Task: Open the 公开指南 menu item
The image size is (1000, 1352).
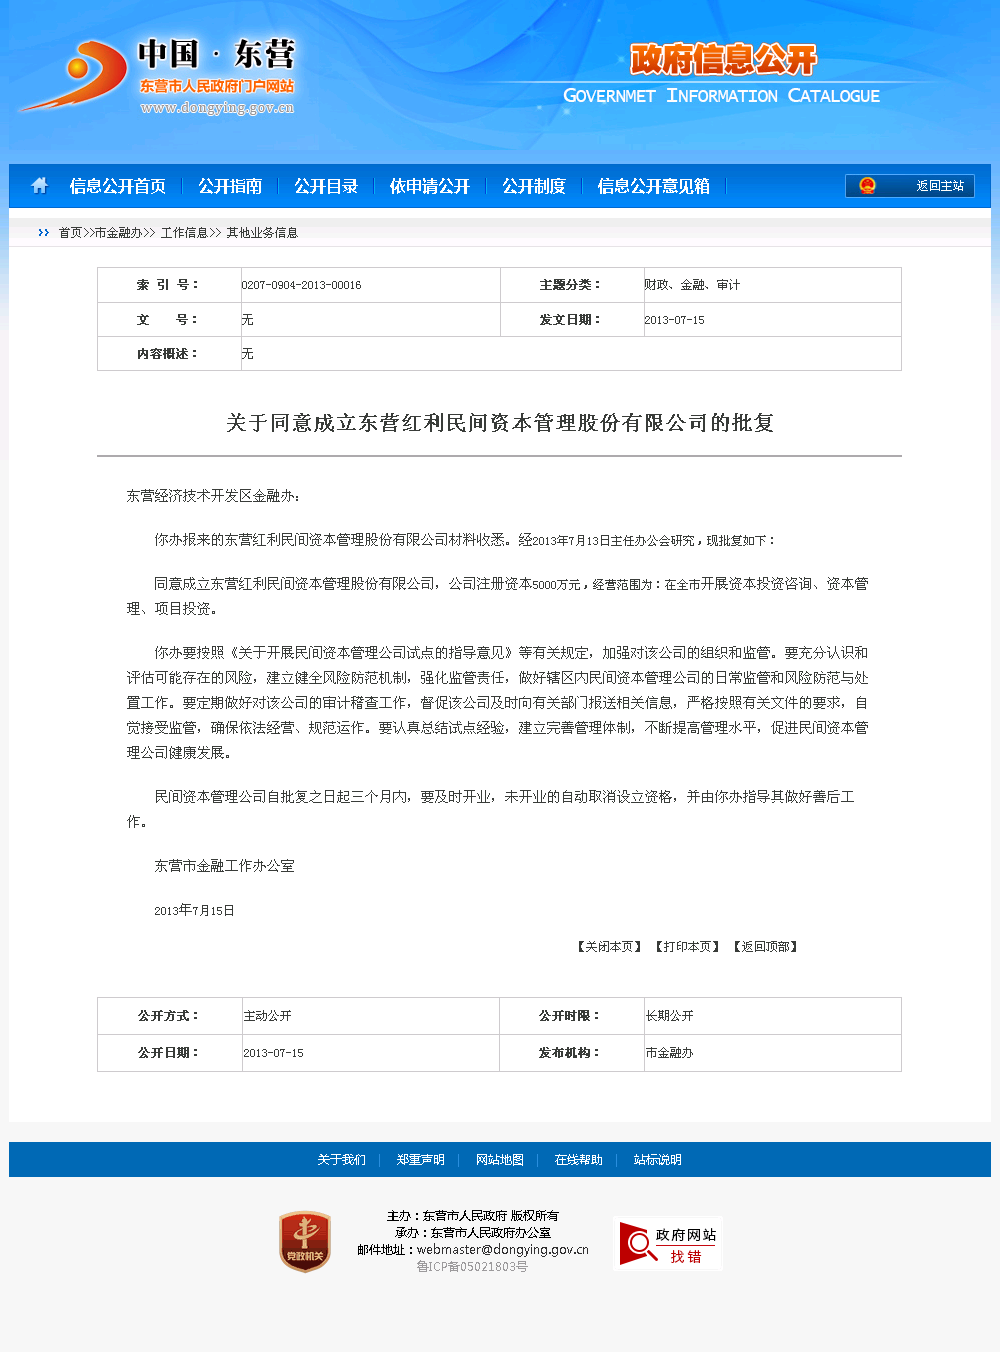Action: [x=230, y=186]
